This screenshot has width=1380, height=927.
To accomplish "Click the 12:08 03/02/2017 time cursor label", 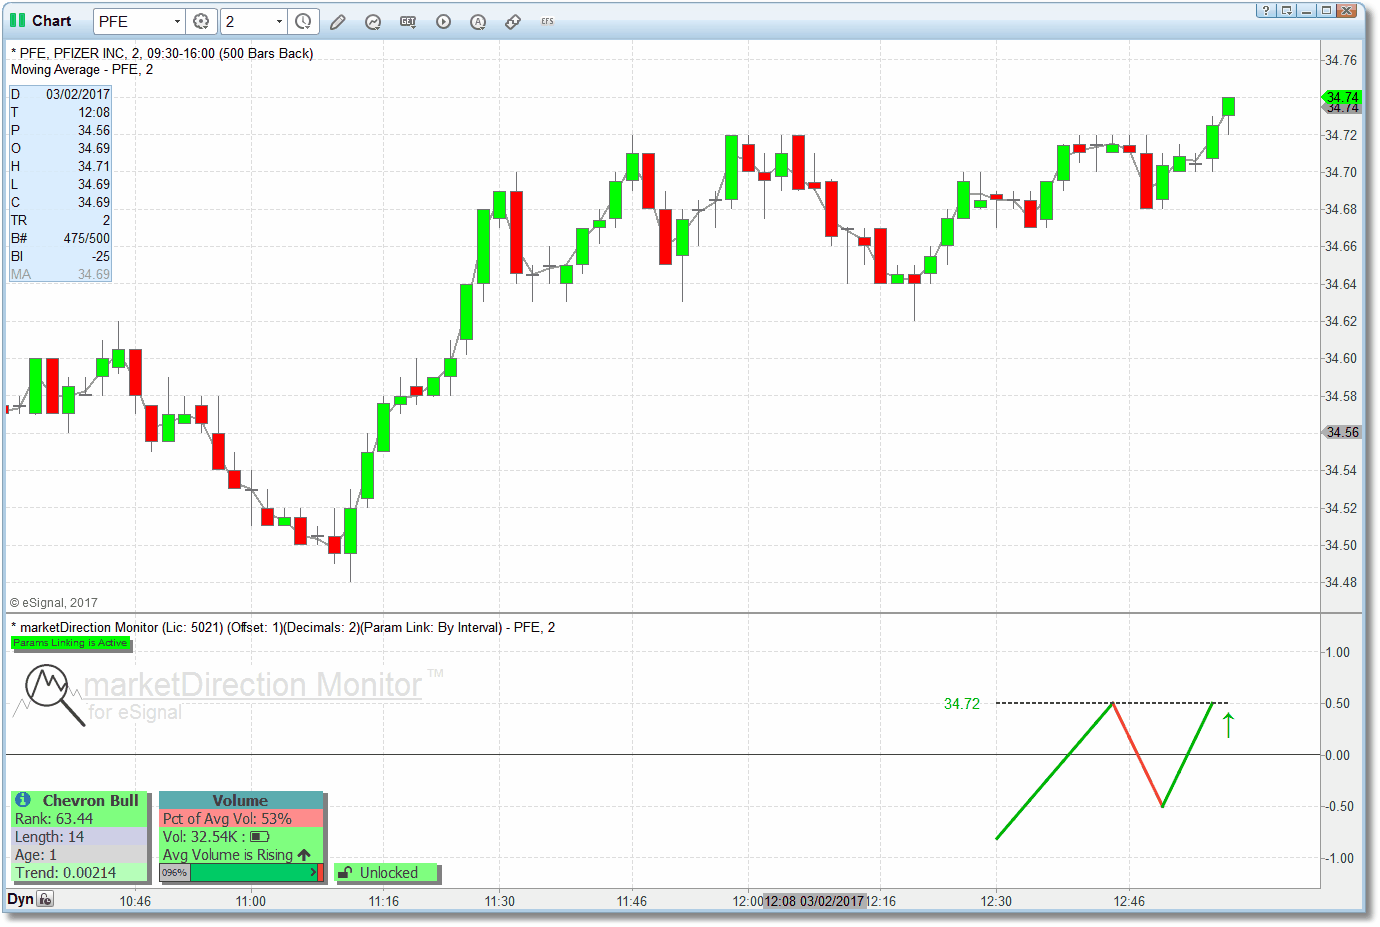I will (x=814, y=901).
